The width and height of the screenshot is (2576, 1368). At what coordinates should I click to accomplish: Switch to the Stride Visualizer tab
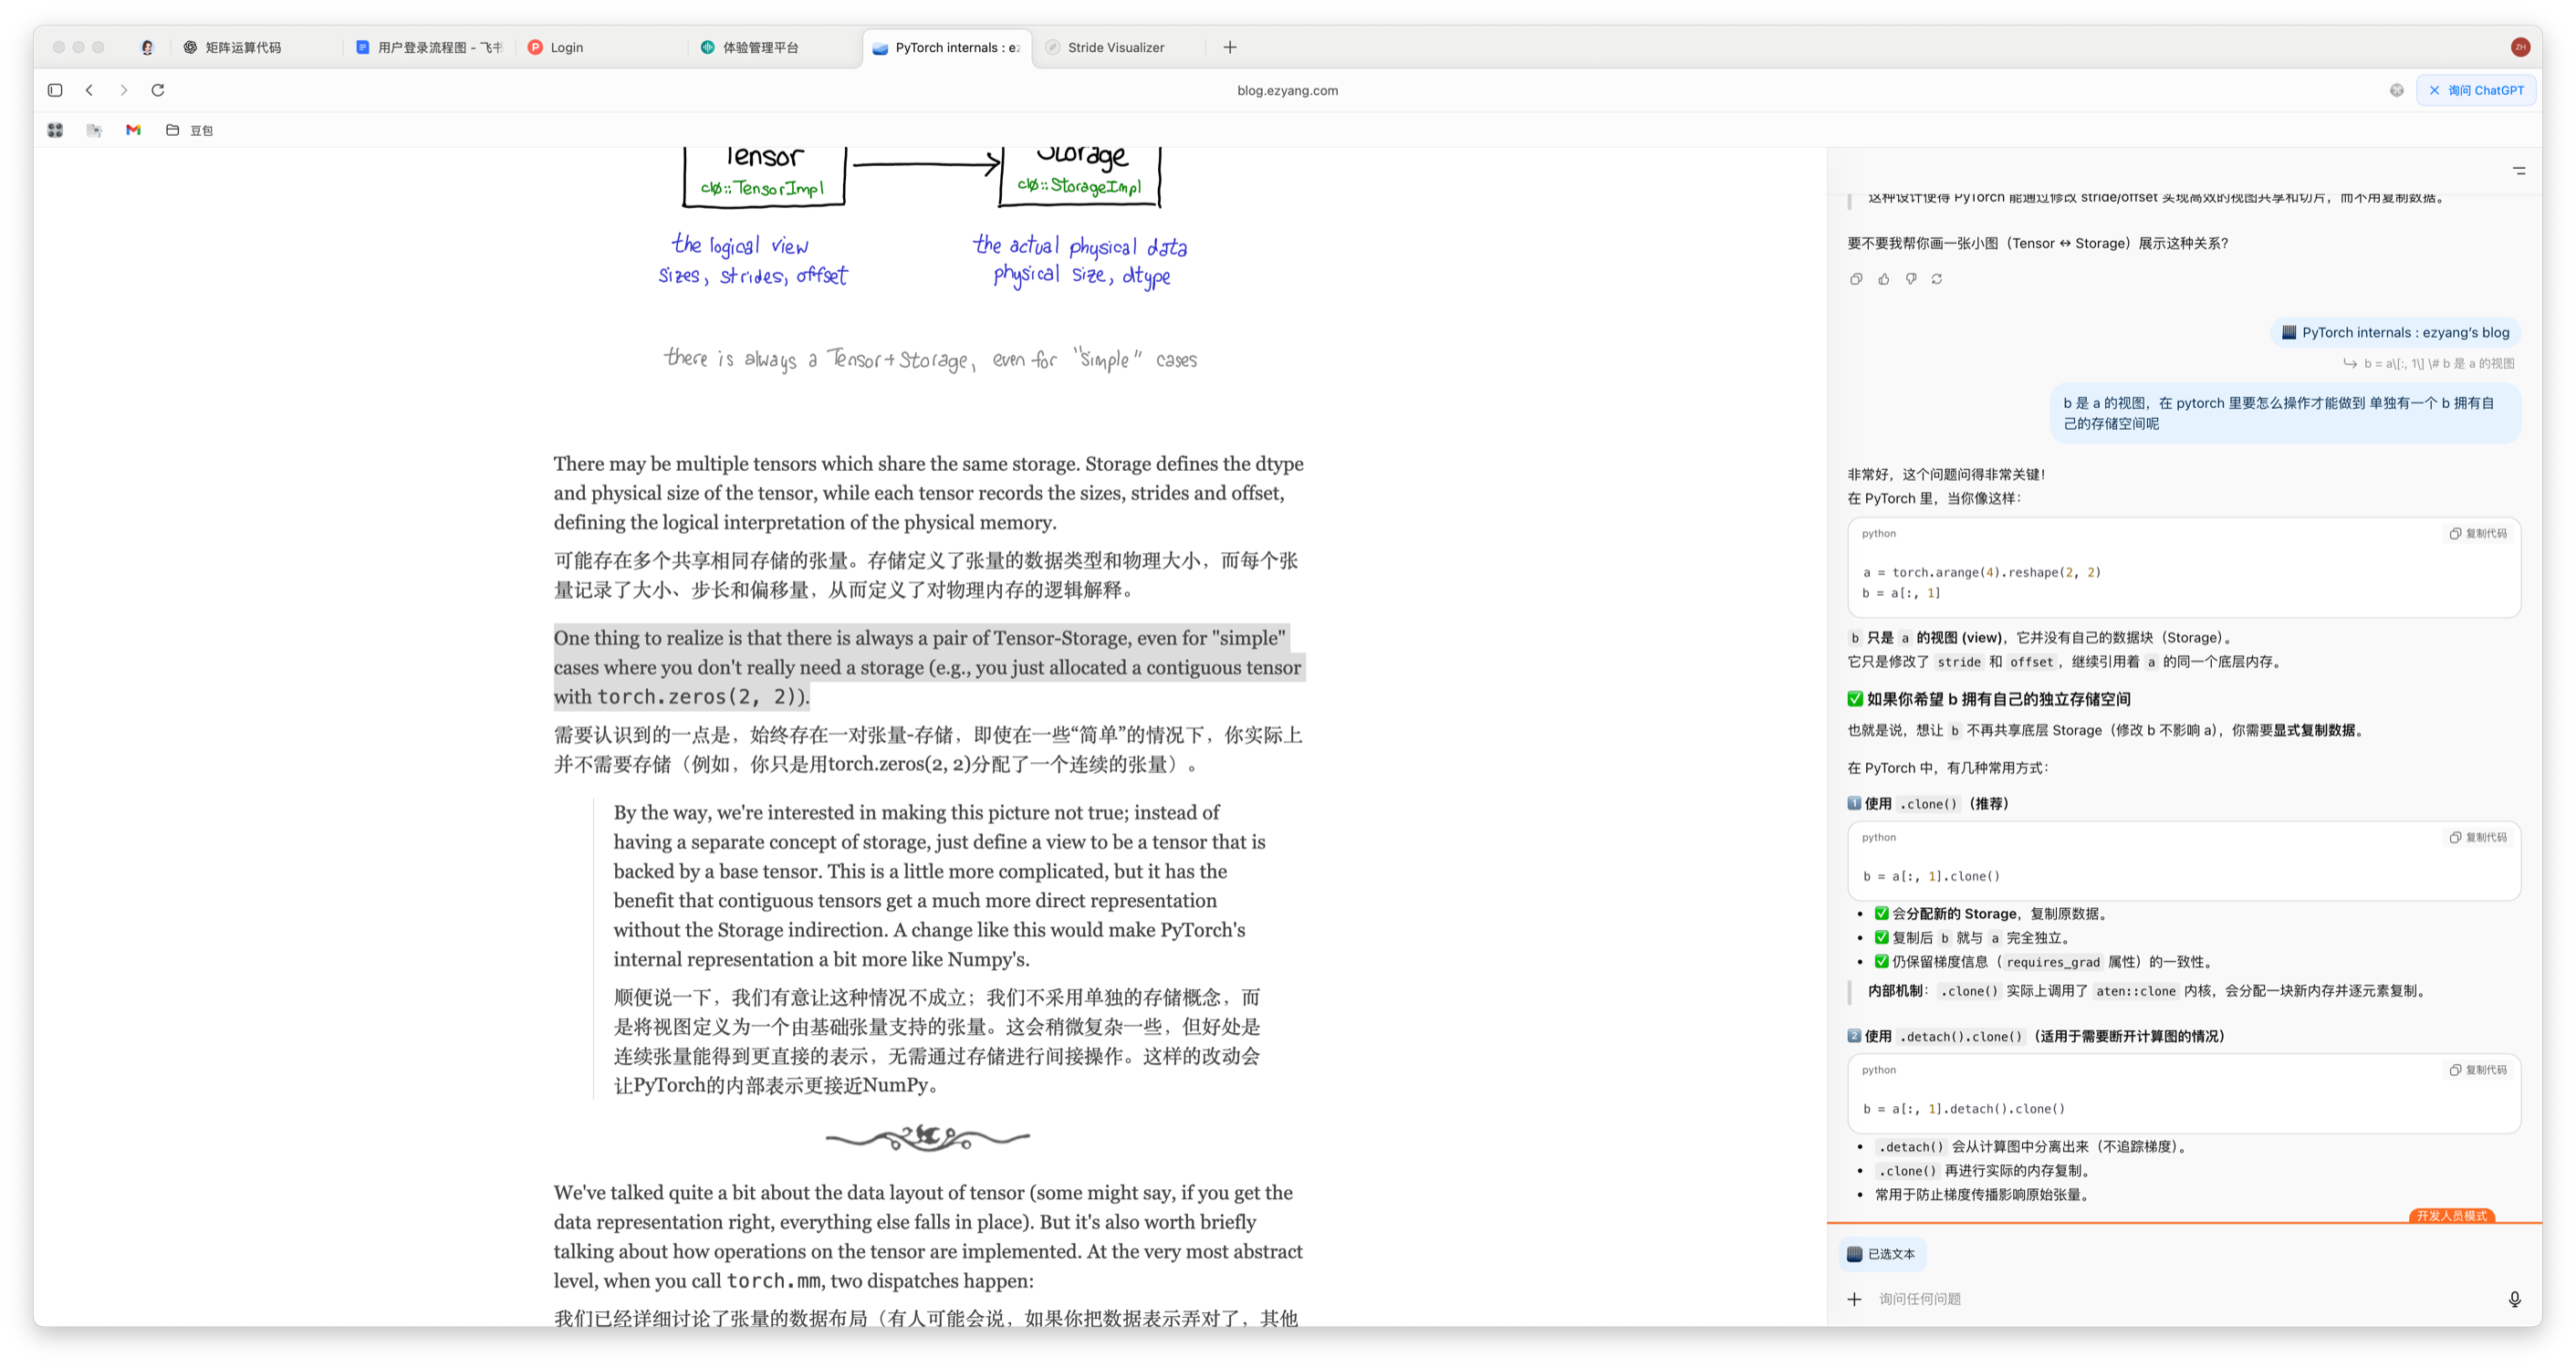pos(1115,47)
